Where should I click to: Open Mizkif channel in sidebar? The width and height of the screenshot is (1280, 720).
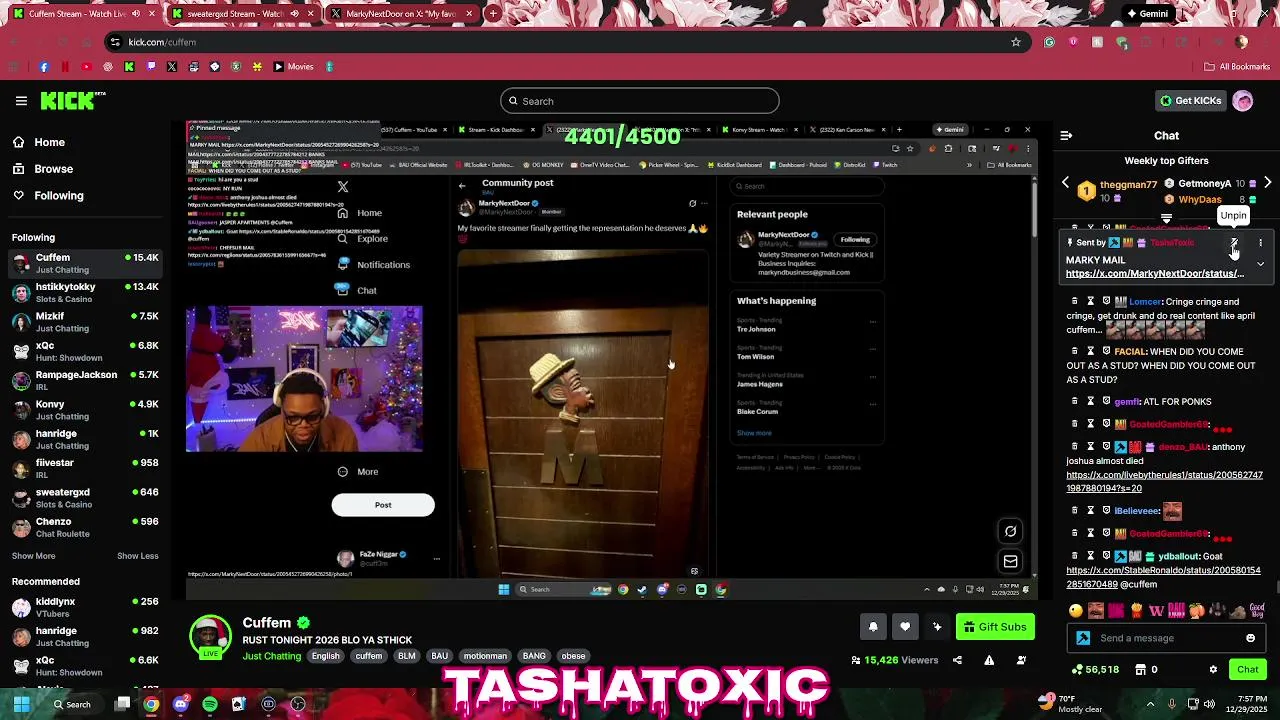[x=84, y=322]
